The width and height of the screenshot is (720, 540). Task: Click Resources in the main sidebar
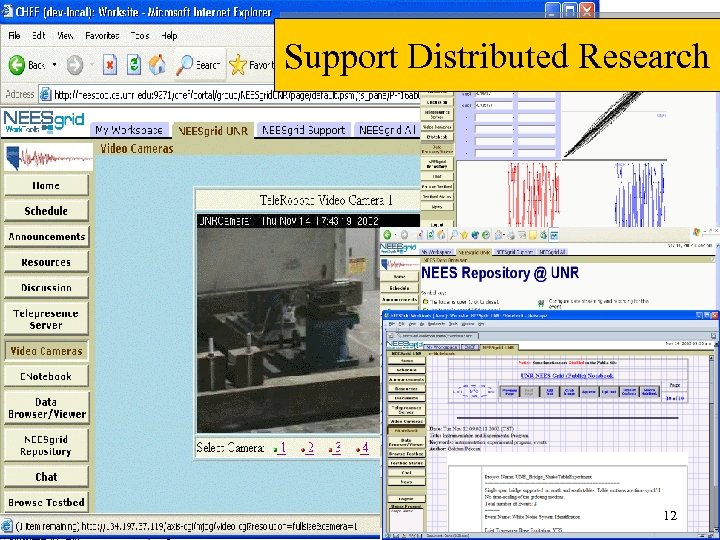click(46, 262)
